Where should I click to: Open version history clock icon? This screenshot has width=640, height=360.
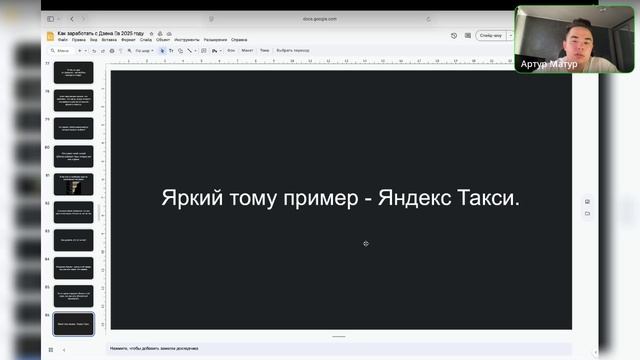(454, 36)
